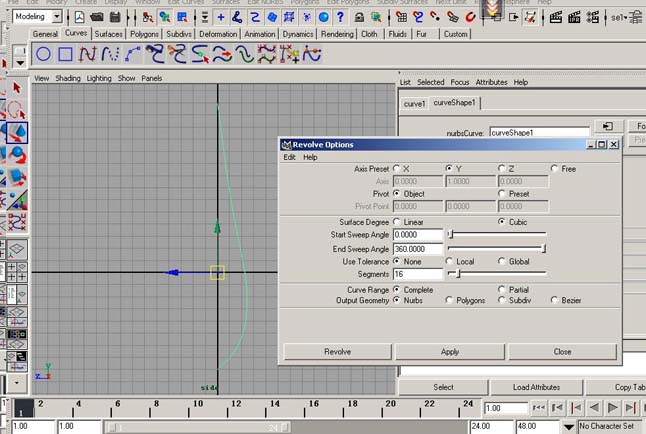Screen dimensions: 646x434
Task: Expand the toolbox layout options arrow
Action: tap(16, 383)
